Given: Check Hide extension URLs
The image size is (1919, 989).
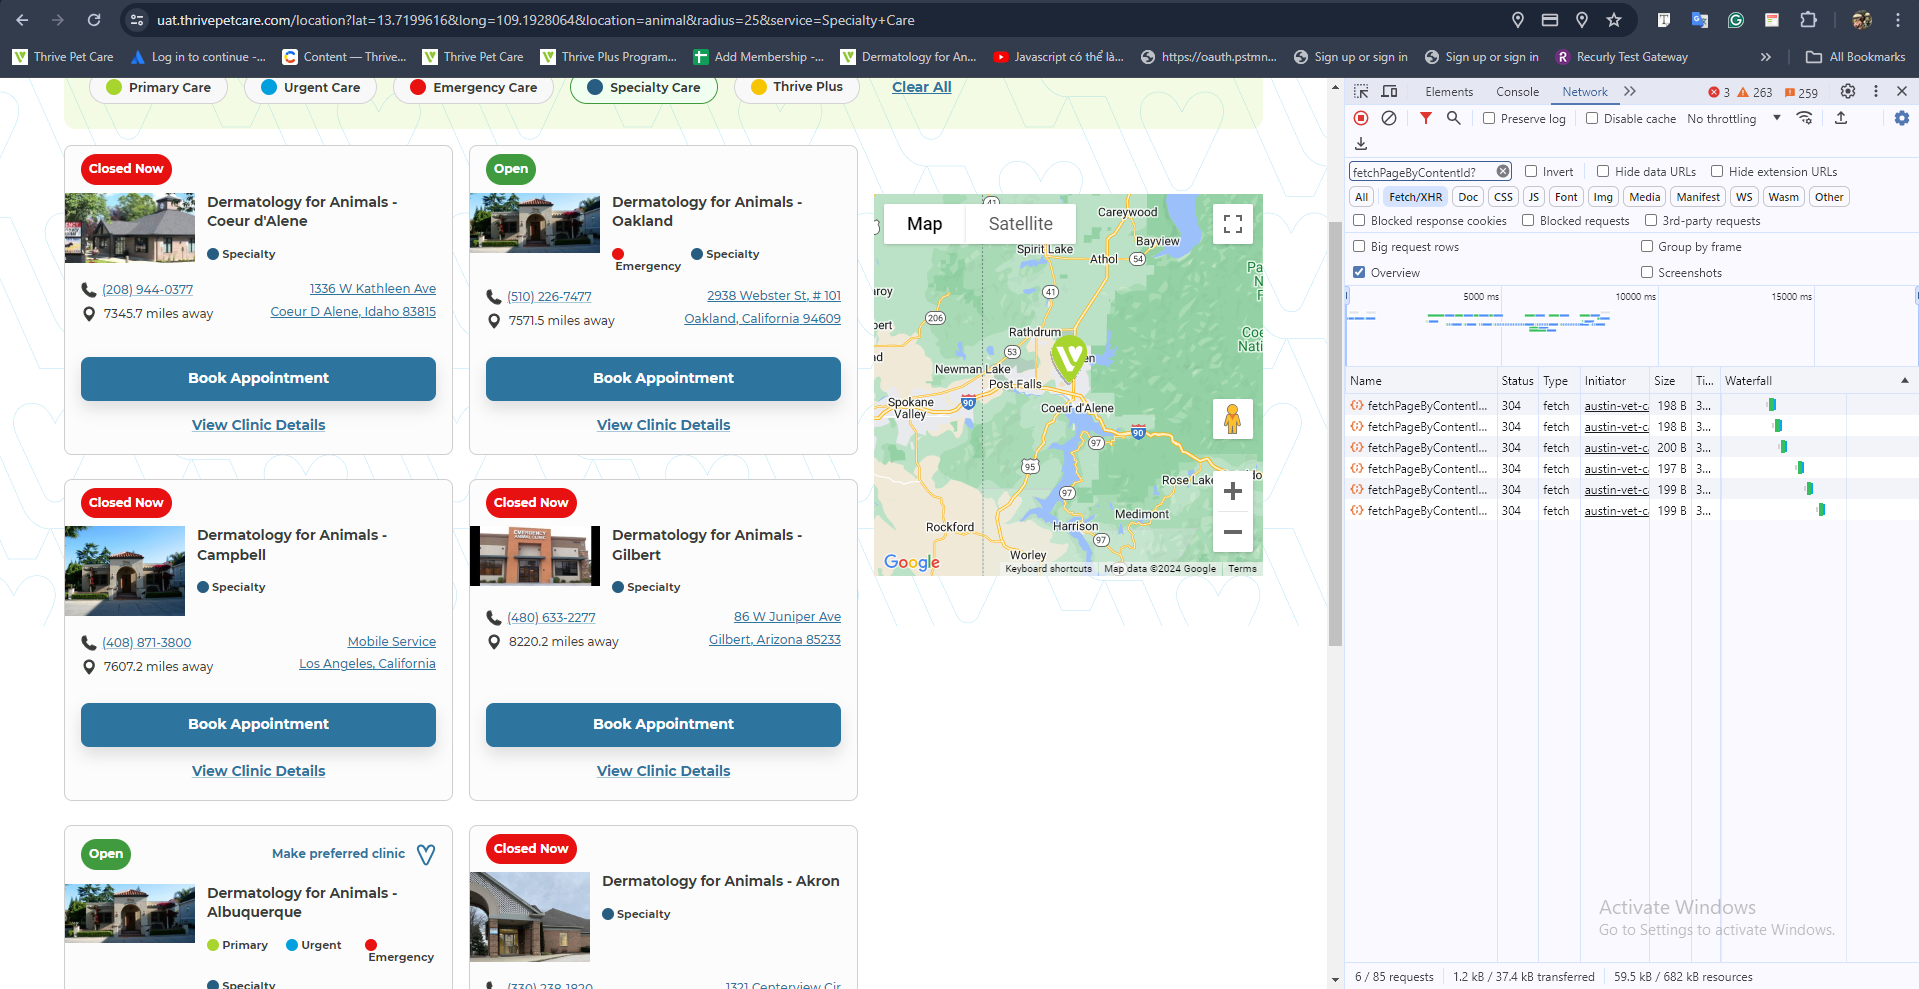Looking at the screenshot, I should point(1717,171).
